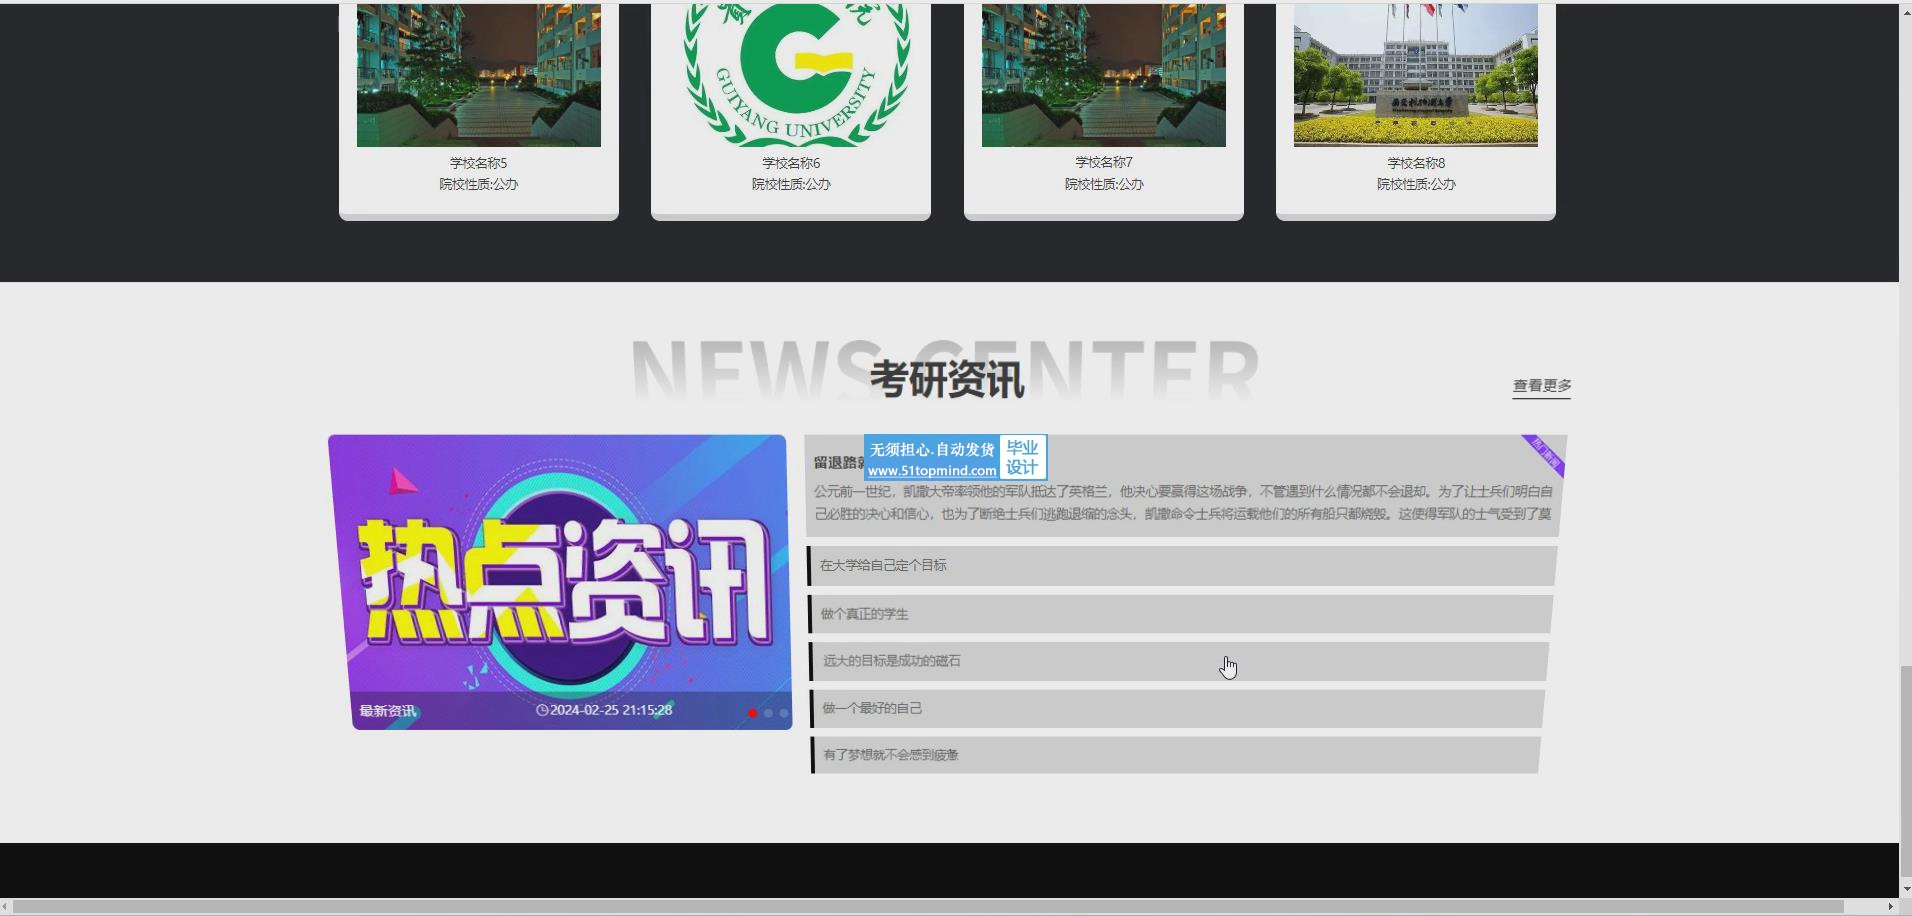Click the 考研资讯 section heading
Viewport: 1912px width, 916px height.
[947, 380]
